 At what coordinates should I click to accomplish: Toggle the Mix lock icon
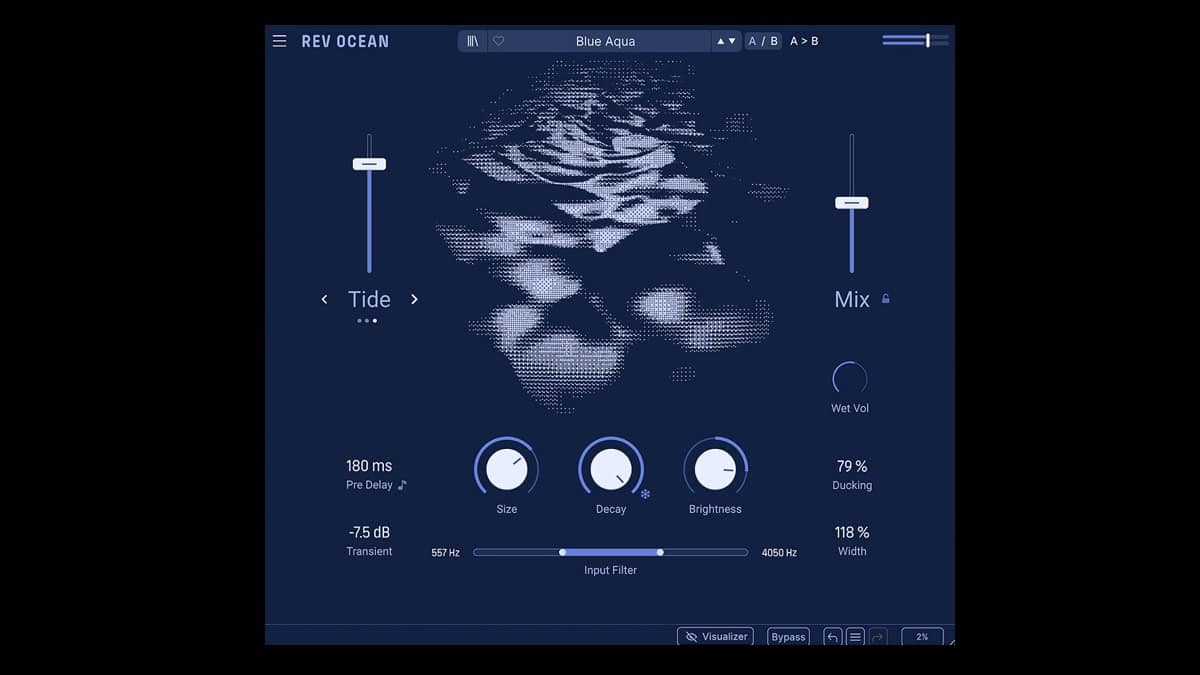tap(885, 299)
